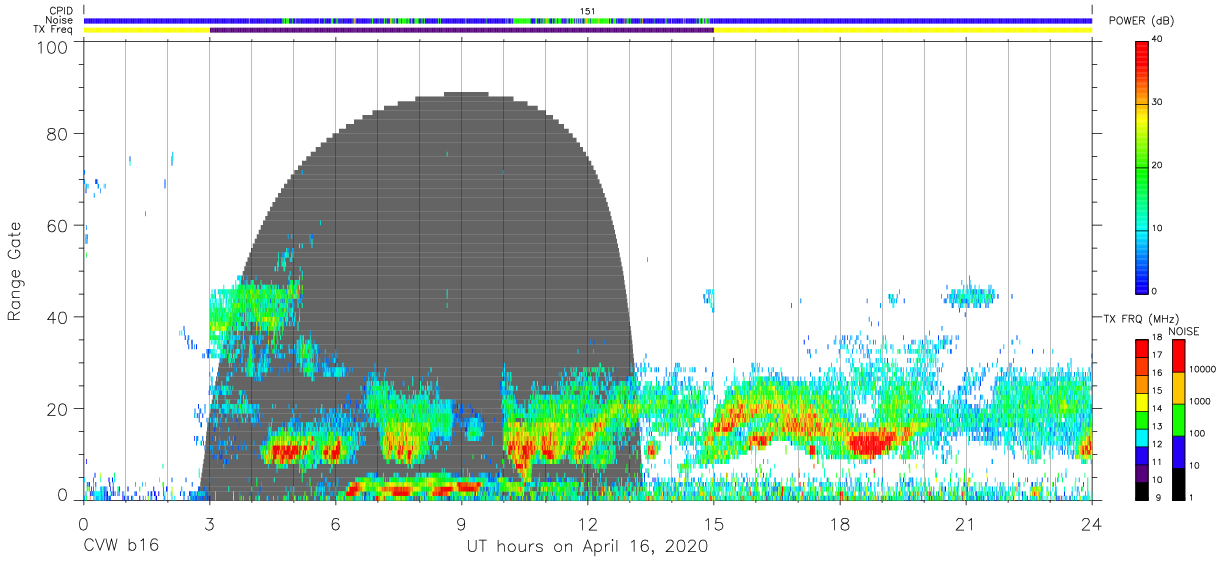Click the 15 tick of TX FRQ legend

(1157, 391)
